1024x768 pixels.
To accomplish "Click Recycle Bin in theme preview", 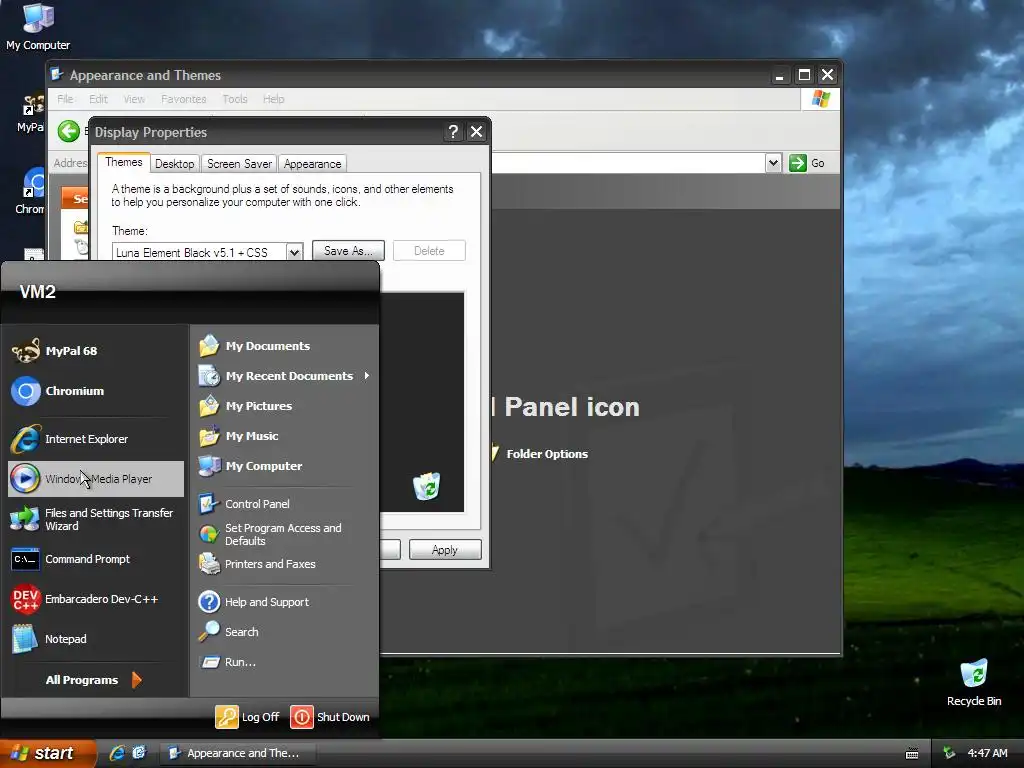I will click(x=426, y=486).
